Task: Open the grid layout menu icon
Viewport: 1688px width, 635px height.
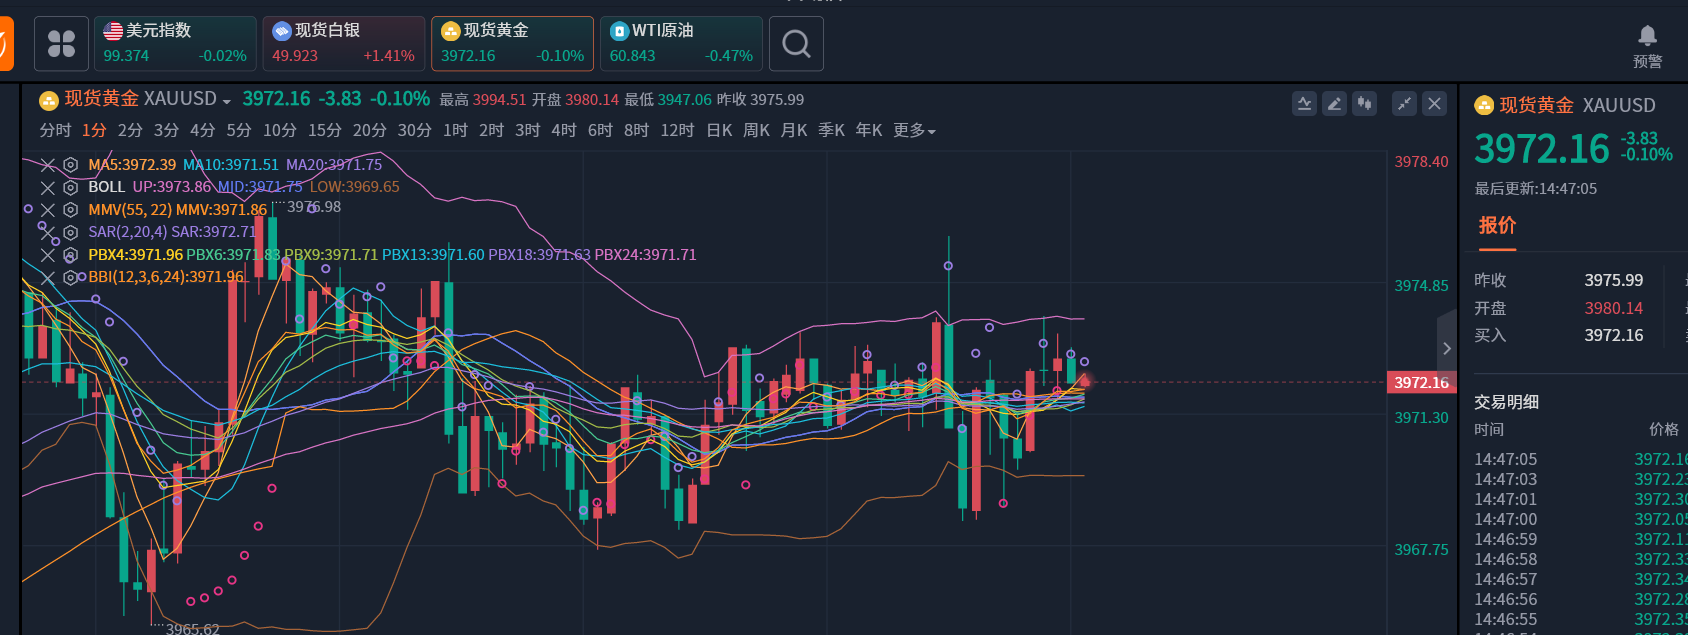Action: [x=61, y=44]
